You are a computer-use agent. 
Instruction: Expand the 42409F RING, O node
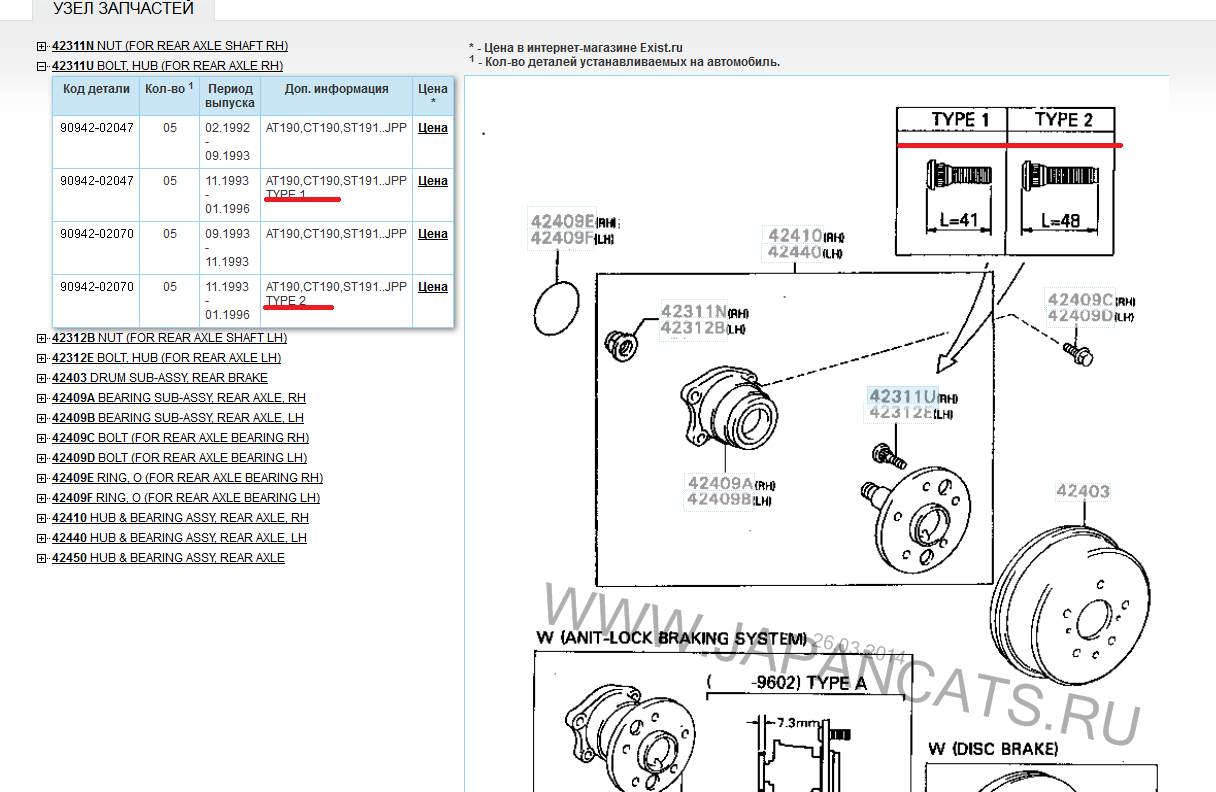[x=41, y=498]
